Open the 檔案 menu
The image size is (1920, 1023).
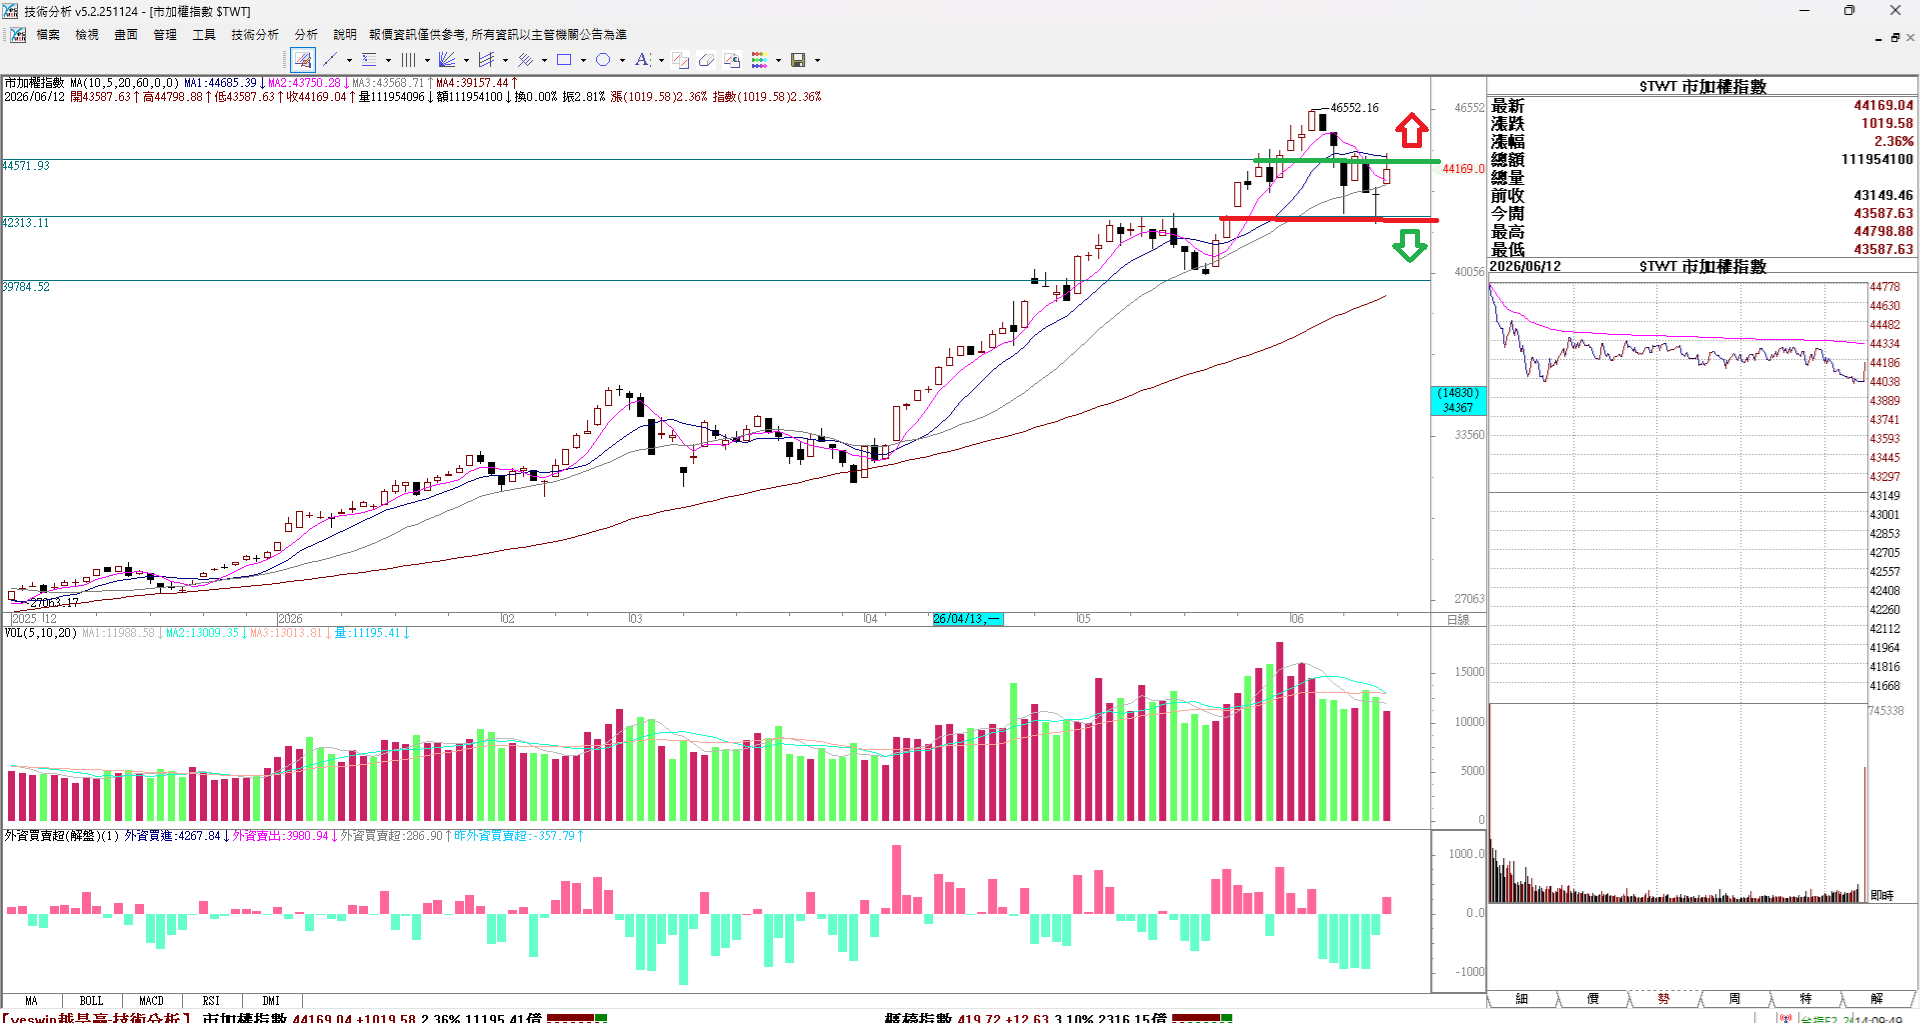click(x=48, y=35)
